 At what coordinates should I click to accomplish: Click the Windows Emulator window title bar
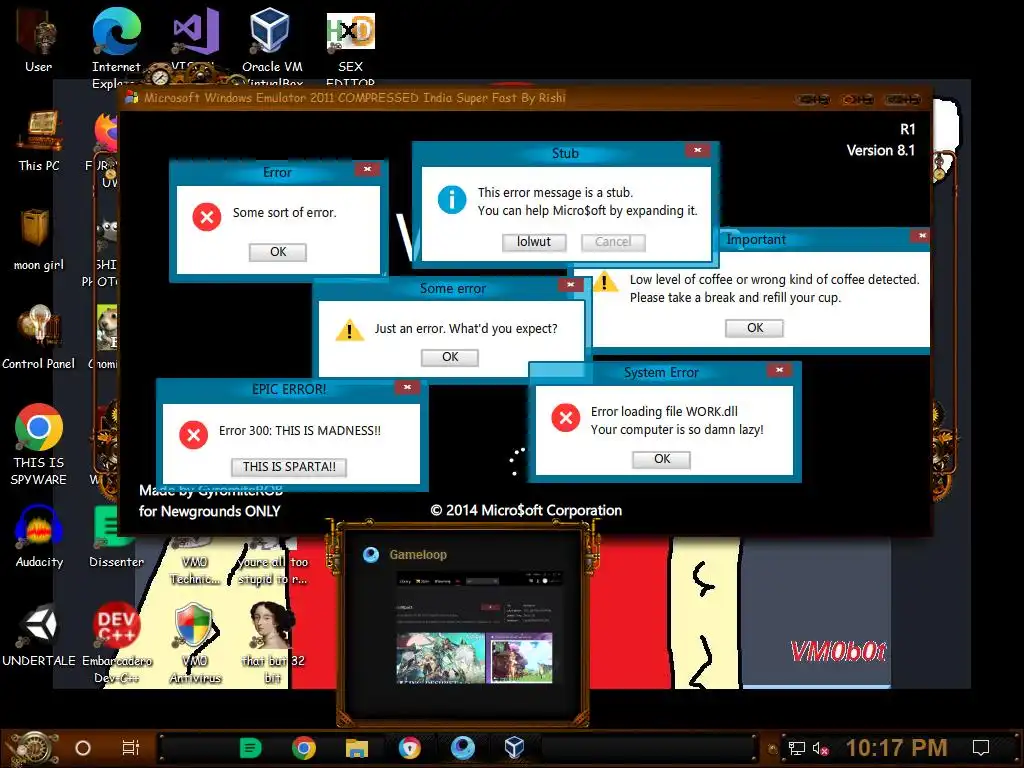526,98
